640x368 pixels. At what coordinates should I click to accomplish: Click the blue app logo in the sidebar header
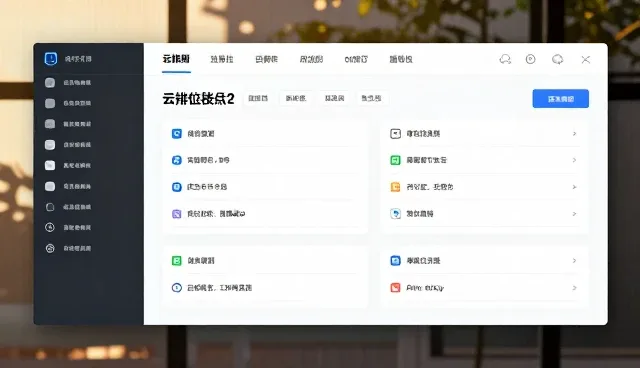[51, 59]
